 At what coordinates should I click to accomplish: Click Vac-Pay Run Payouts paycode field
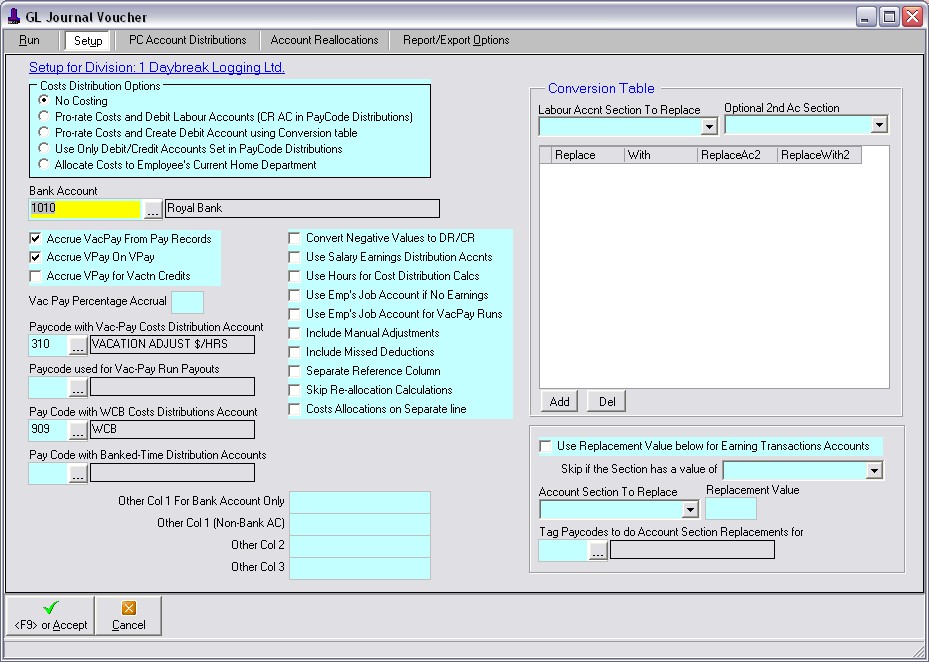coord(49,388)
